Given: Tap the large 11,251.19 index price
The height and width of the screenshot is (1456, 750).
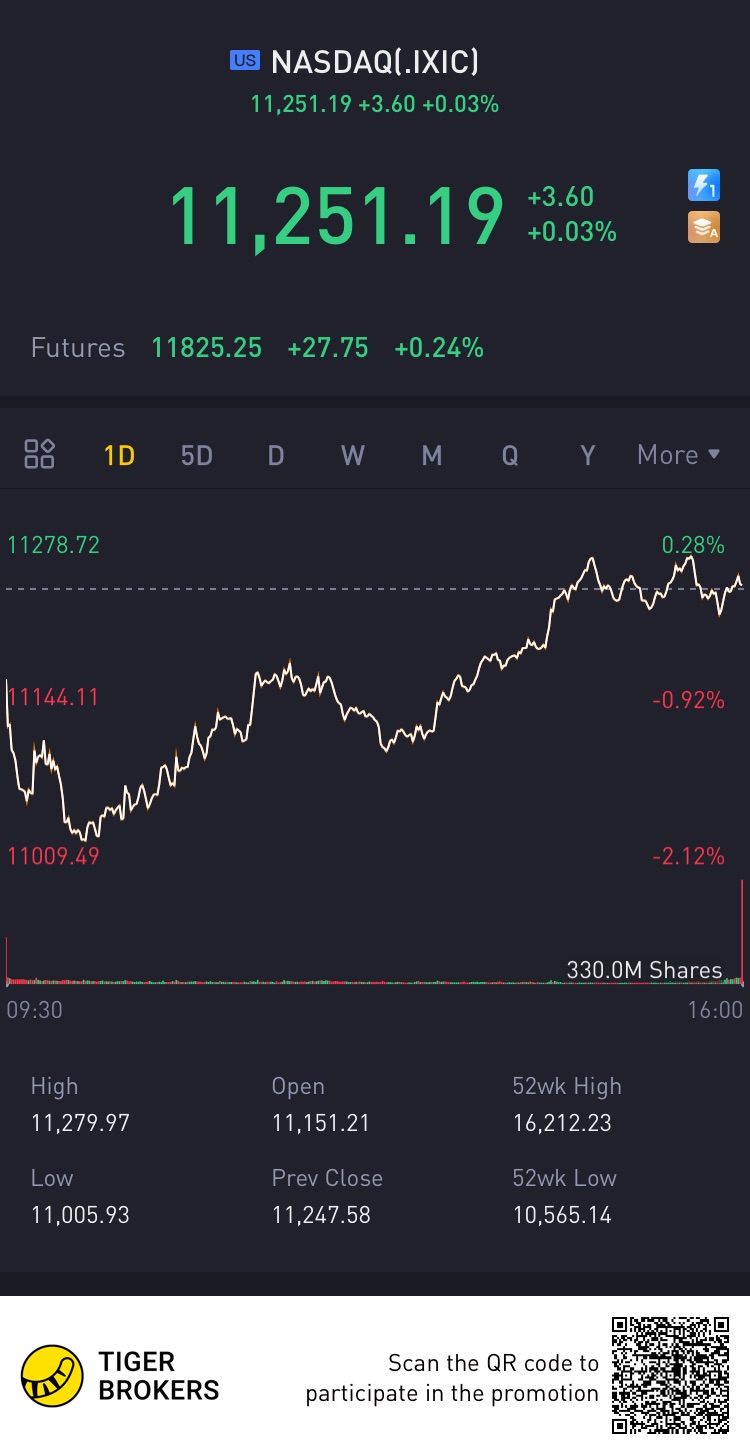Looking at the screenshot, I should coord(336,216).
